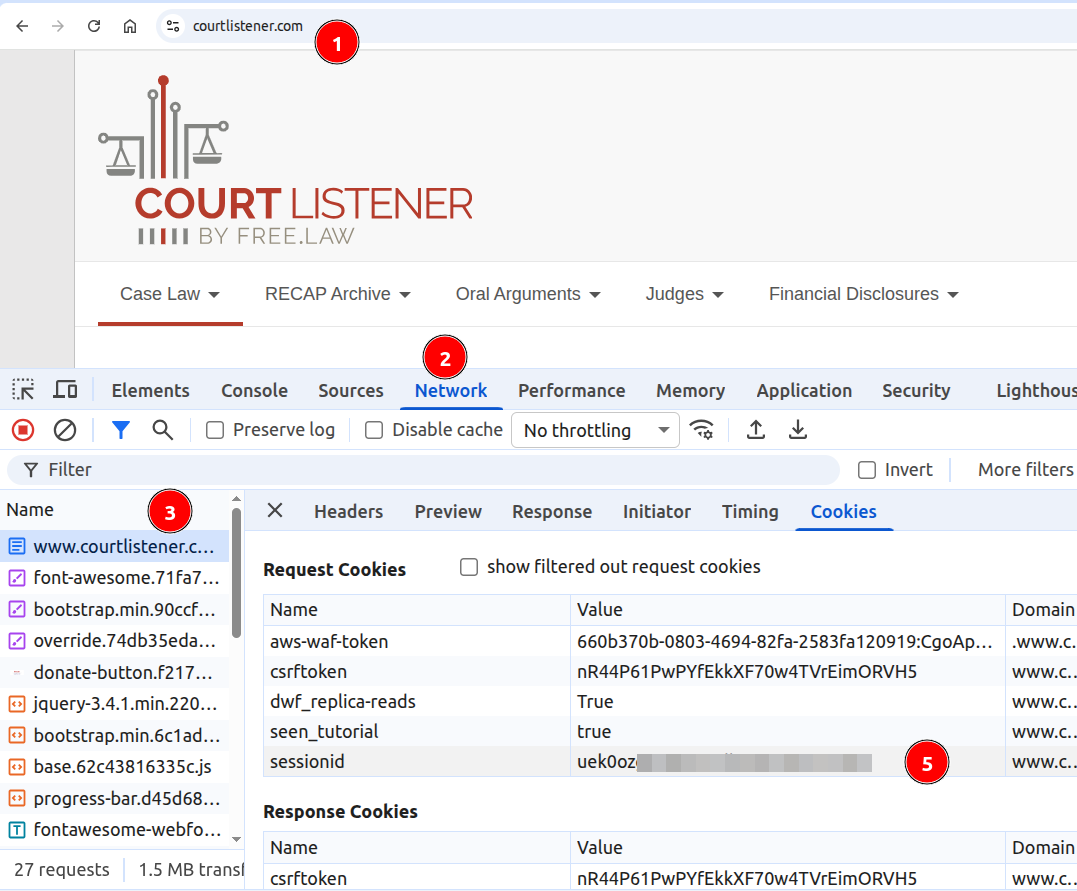Expand the Judges menu
1077x891 pixels.
684,294
